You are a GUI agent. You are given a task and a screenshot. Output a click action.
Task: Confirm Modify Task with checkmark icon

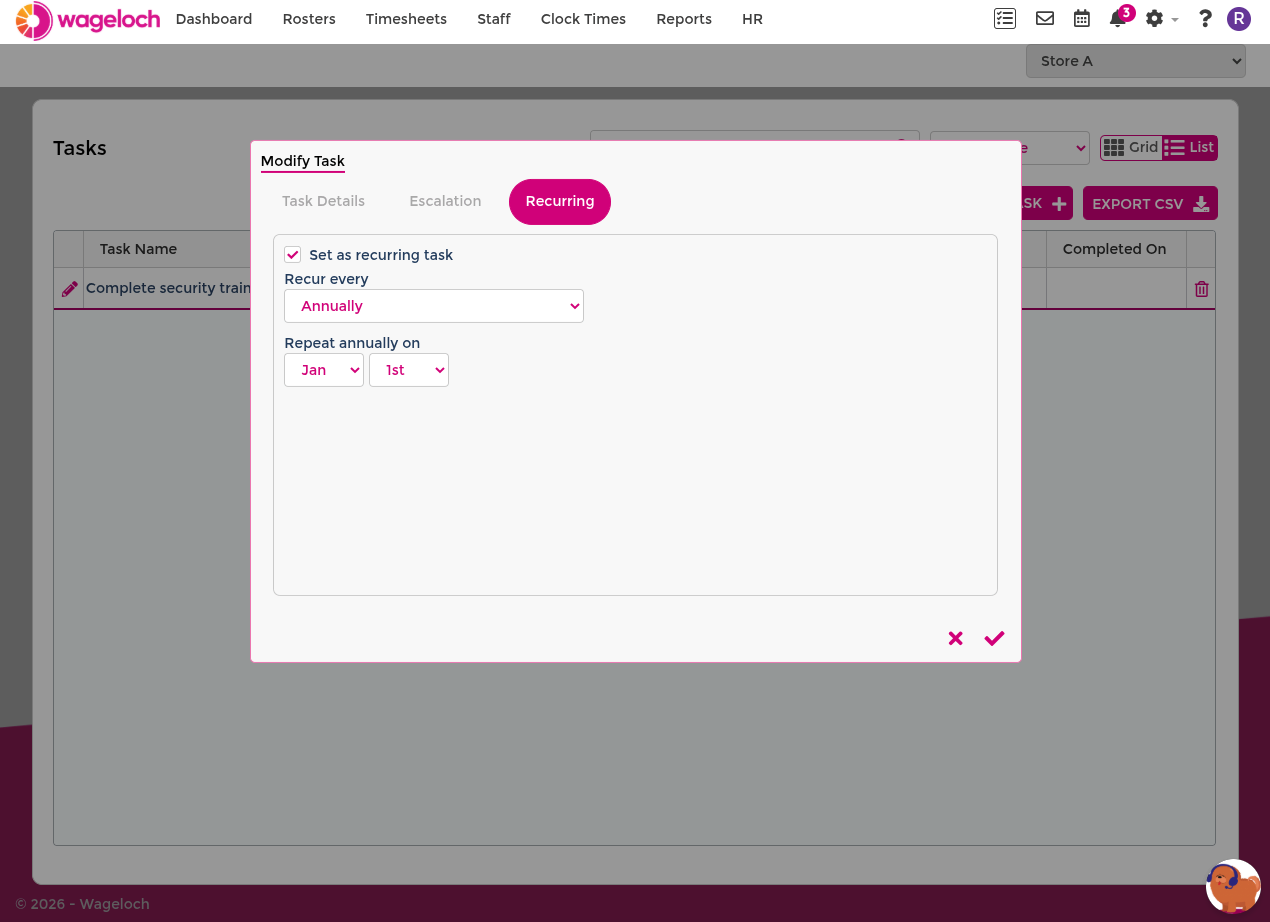(x=994, y=638)
